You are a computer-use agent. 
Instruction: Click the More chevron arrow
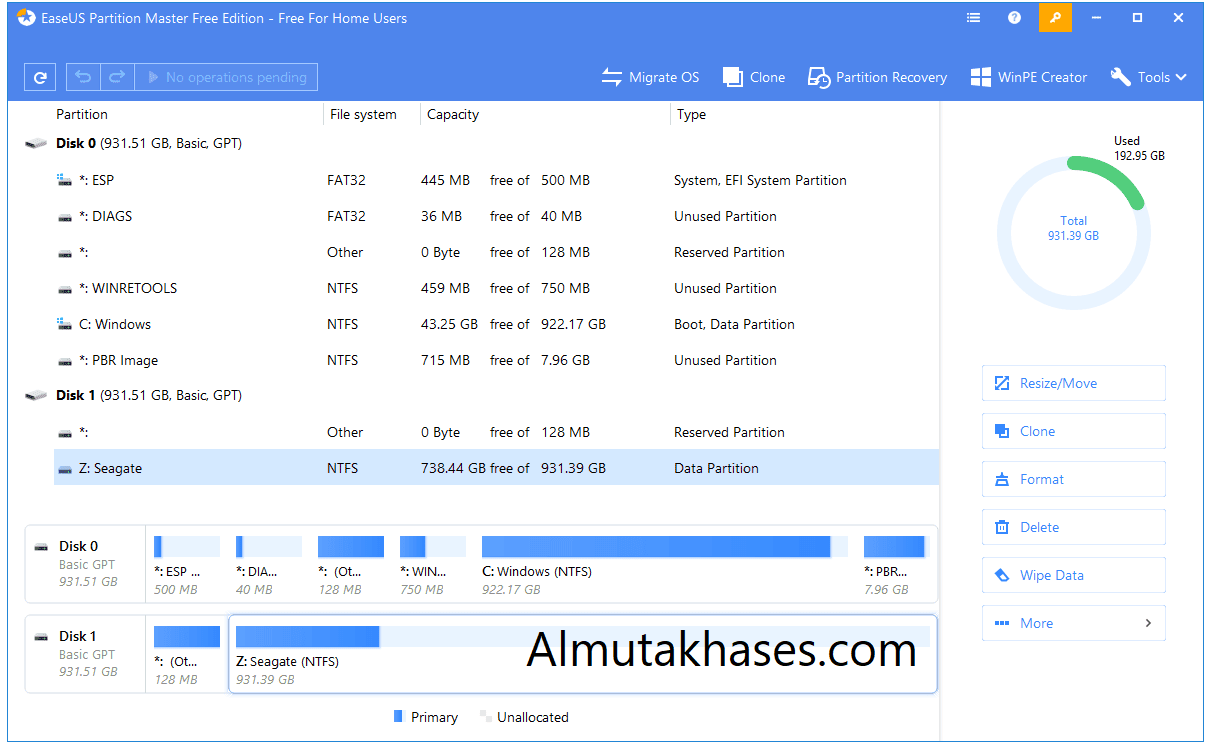pos(1148,623)
